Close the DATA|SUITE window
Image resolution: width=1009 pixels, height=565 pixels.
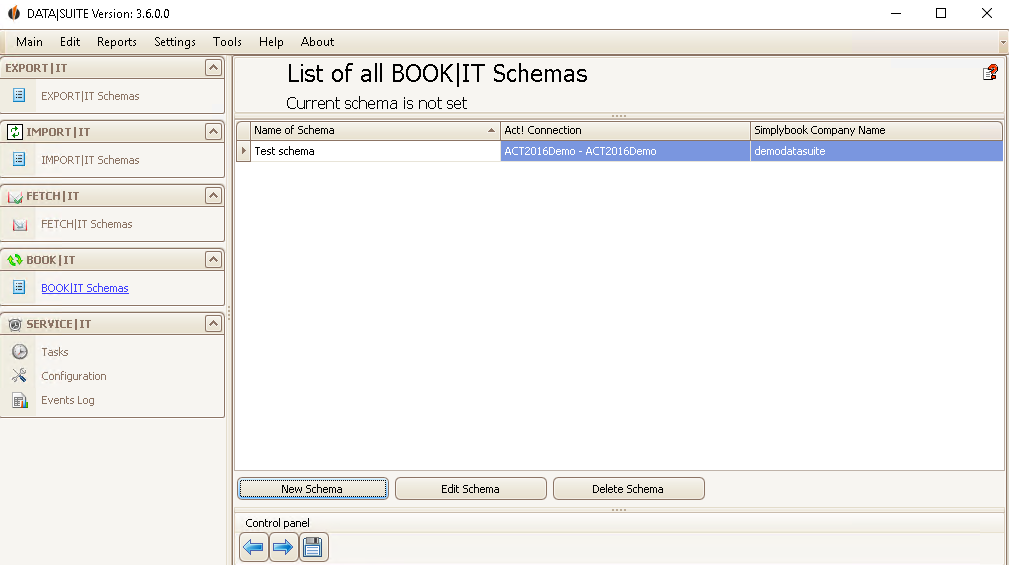click(986, 14)
